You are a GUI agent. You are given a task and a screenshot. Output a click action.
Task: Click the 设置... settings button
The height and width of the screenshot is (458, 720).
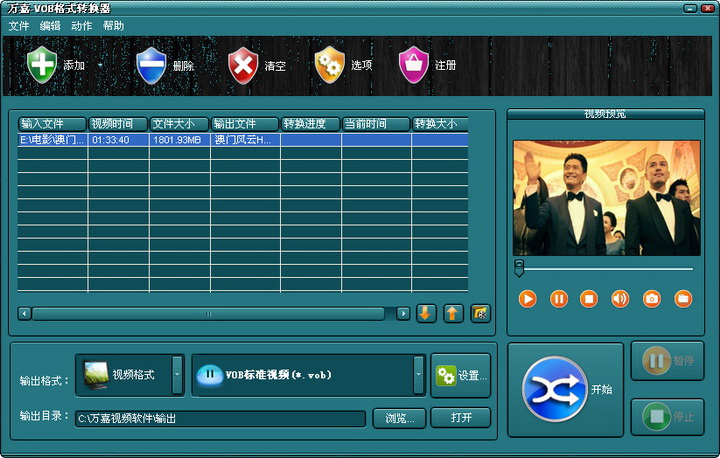point(461,376)
